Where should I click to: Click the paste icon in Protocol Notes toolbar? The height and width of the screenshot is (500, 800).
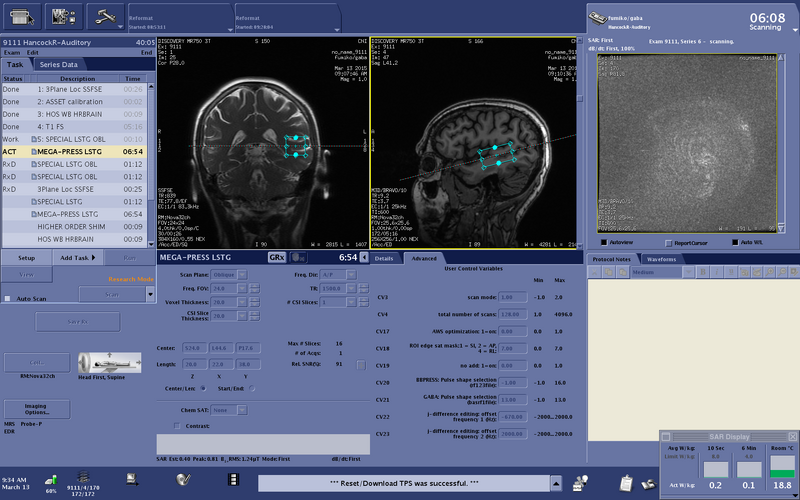pyautogui.click(x=622, y=272)
